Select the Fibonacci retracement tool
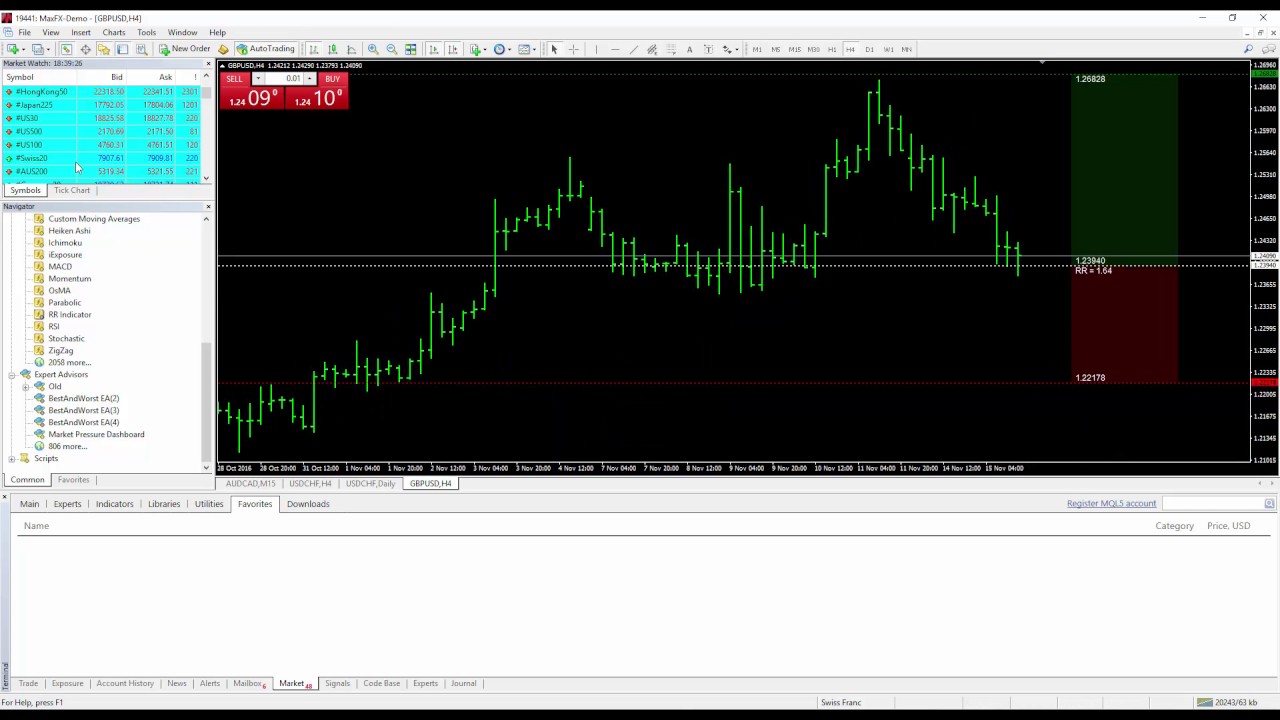The image size is (1280, 720). tap(671, 49)
